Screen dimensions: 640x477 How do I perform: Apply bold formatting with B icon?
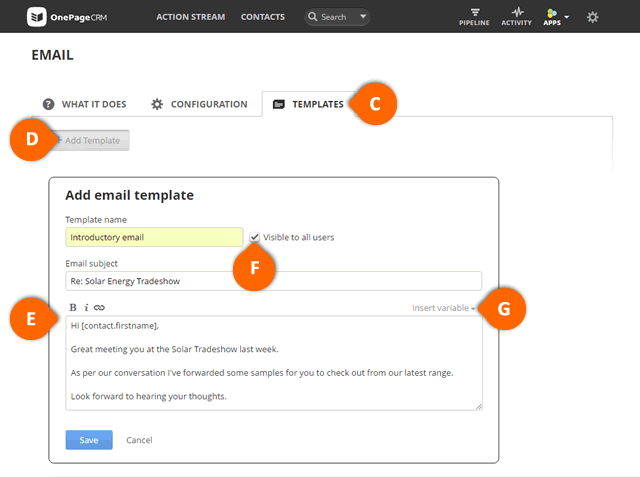[73, 308]
